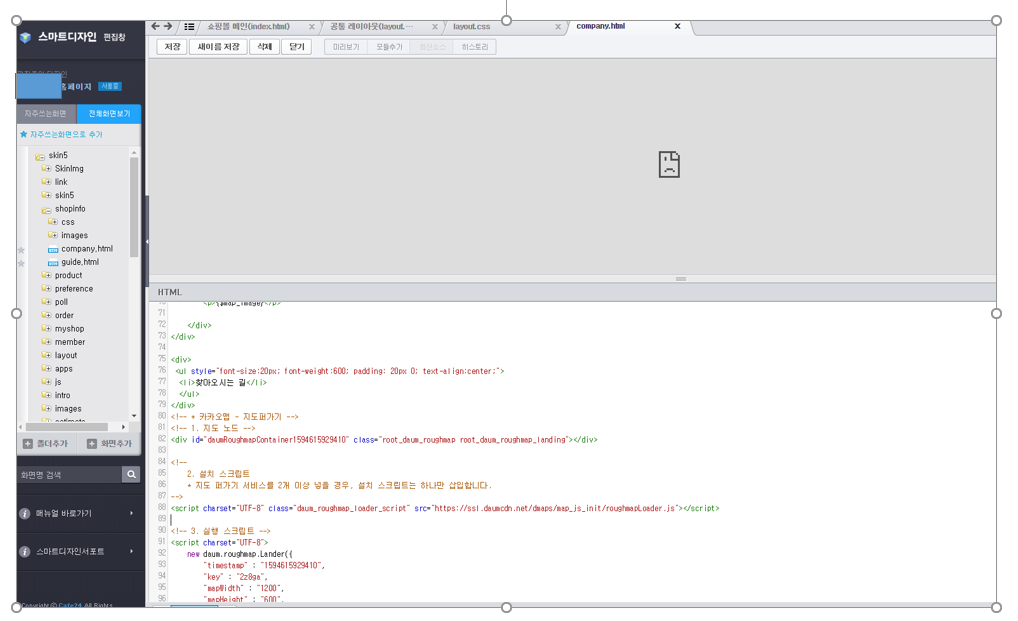Close the 쇼핑몰 메인(index.html) tab

(x=312, y=27)
